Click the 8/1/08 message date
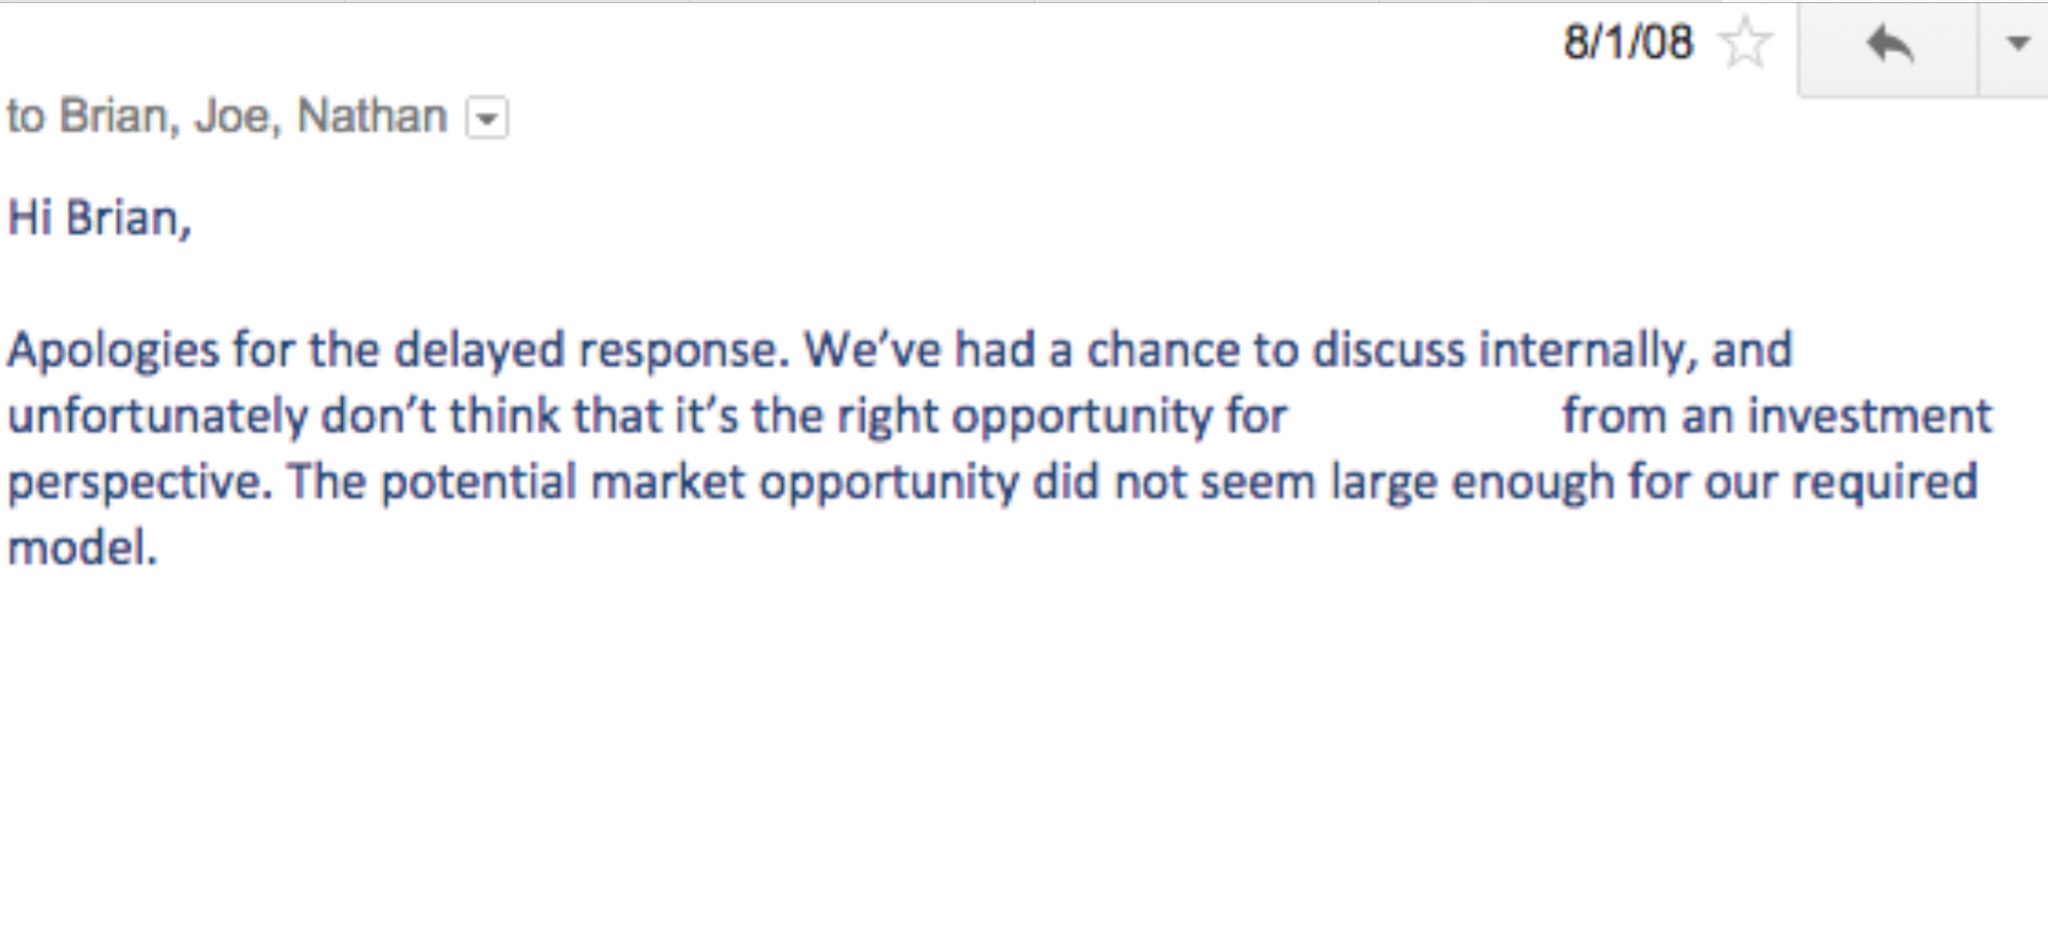The height and width of the screenshot is (942, 2048). tap(1628, 43)
